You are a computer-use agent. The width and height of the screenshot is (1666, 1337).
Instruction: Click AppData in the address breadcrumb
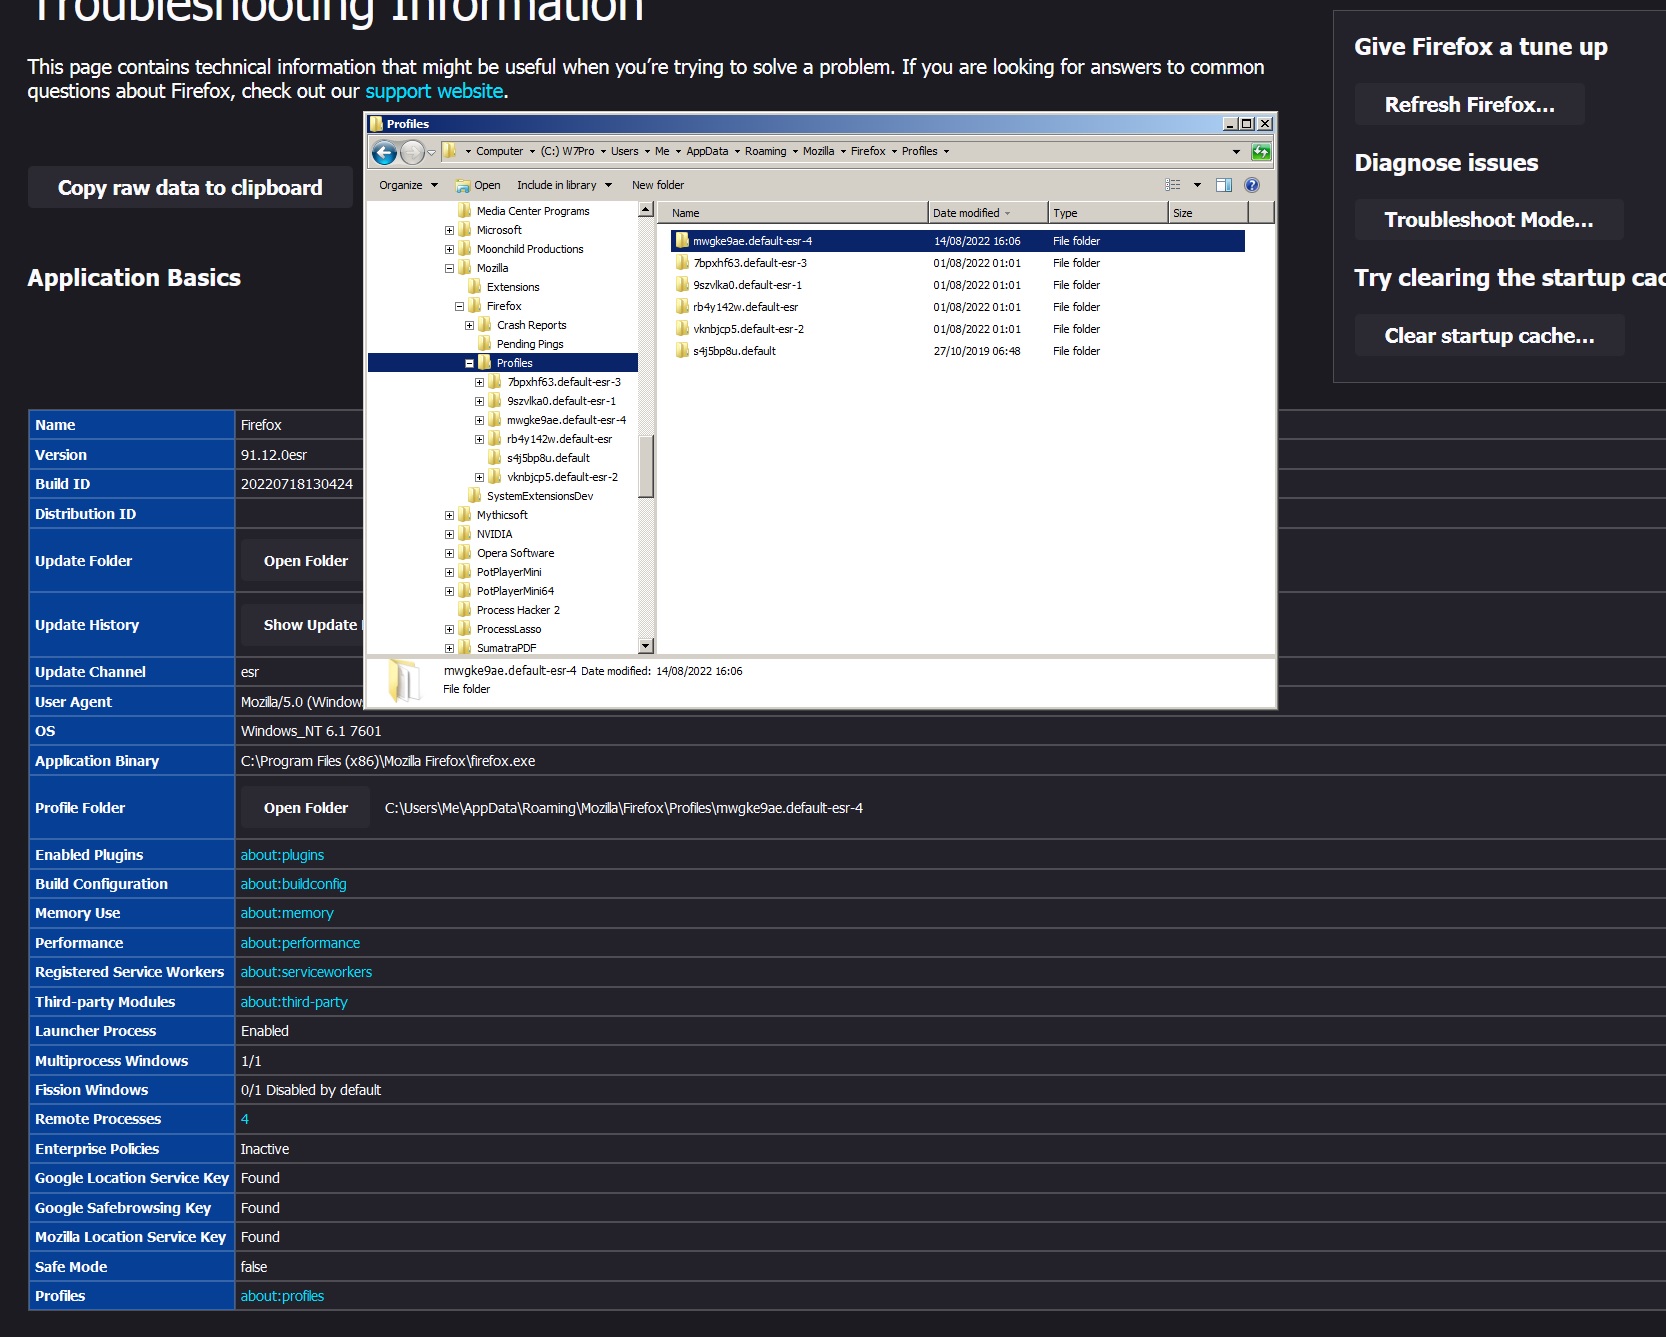(x=707, y=152)
